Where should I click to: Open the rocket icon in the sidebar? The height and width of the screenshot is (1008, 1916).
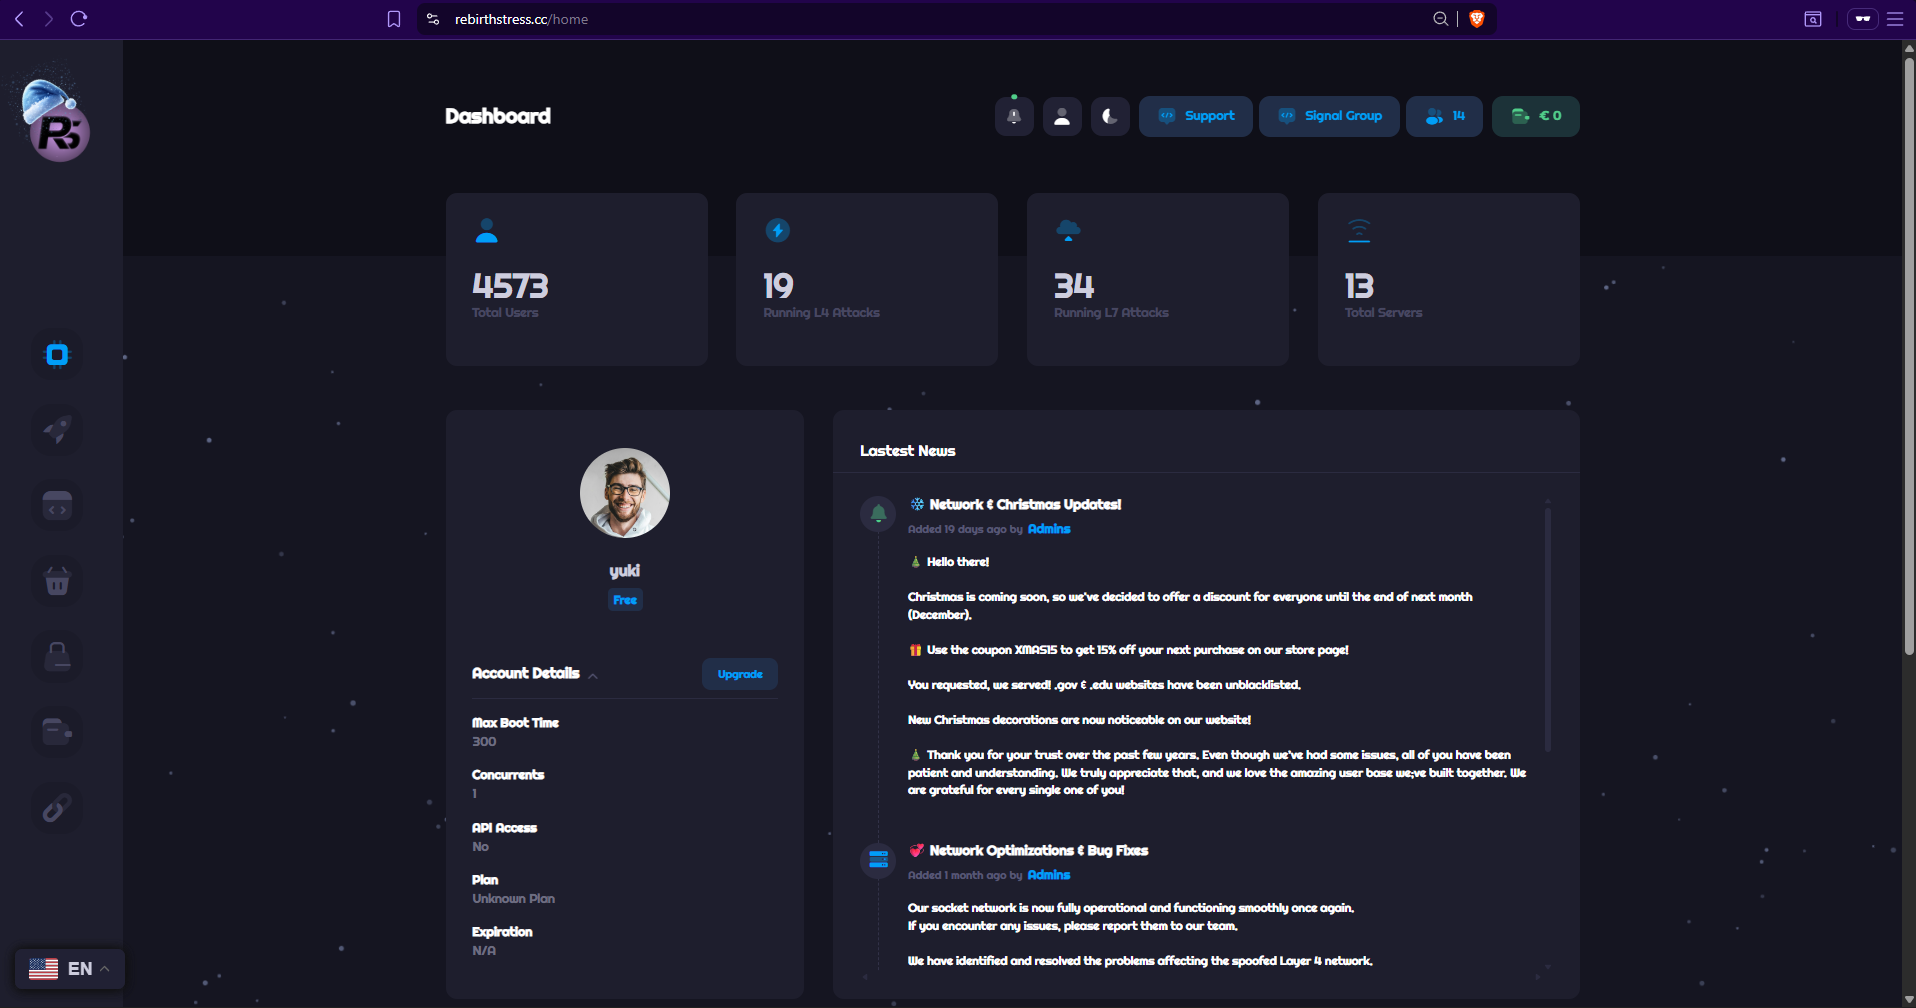pos(57,430)
